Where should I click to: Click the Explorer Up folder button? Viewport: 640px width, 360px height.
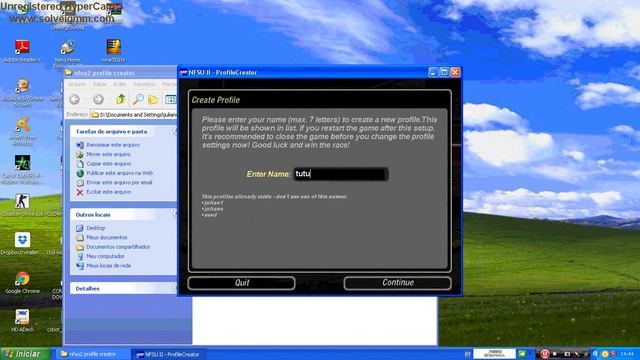coord(120,99)
